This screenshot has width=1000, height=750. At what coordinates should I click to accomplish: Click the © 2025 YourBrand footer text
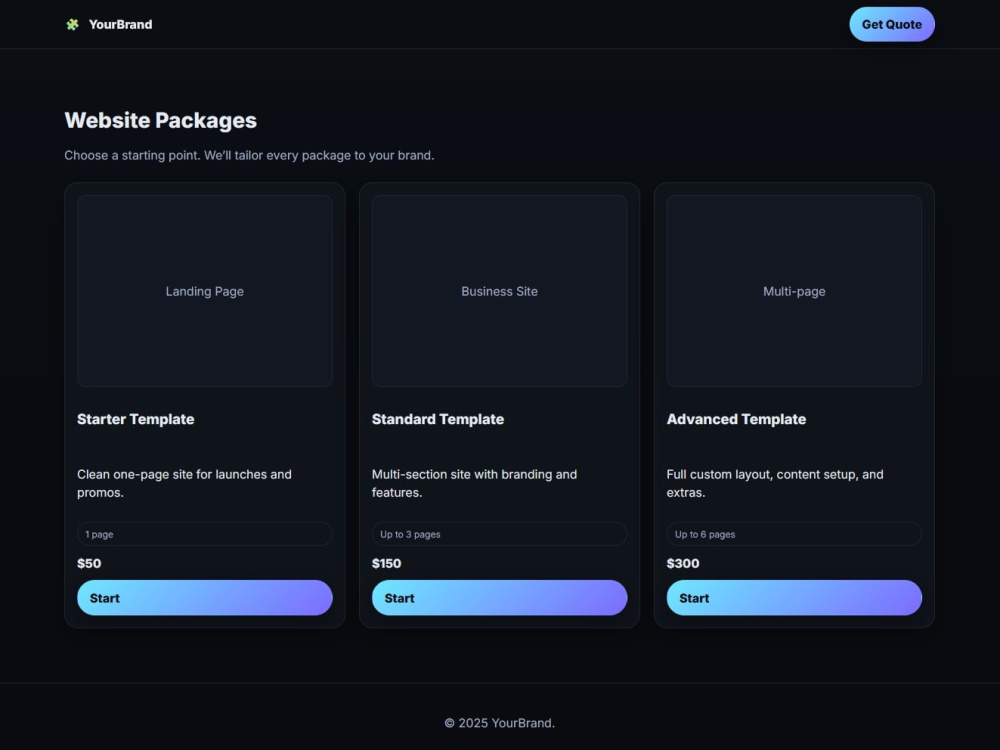pyautogui.click(x=499, y=723)
